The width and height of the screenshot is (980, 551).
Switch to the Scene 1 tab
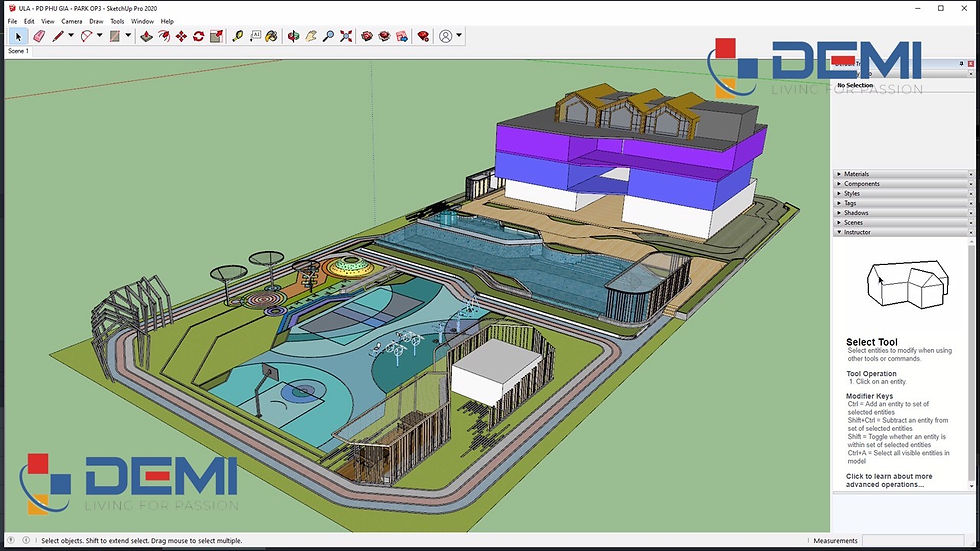[x=18, y=51]
